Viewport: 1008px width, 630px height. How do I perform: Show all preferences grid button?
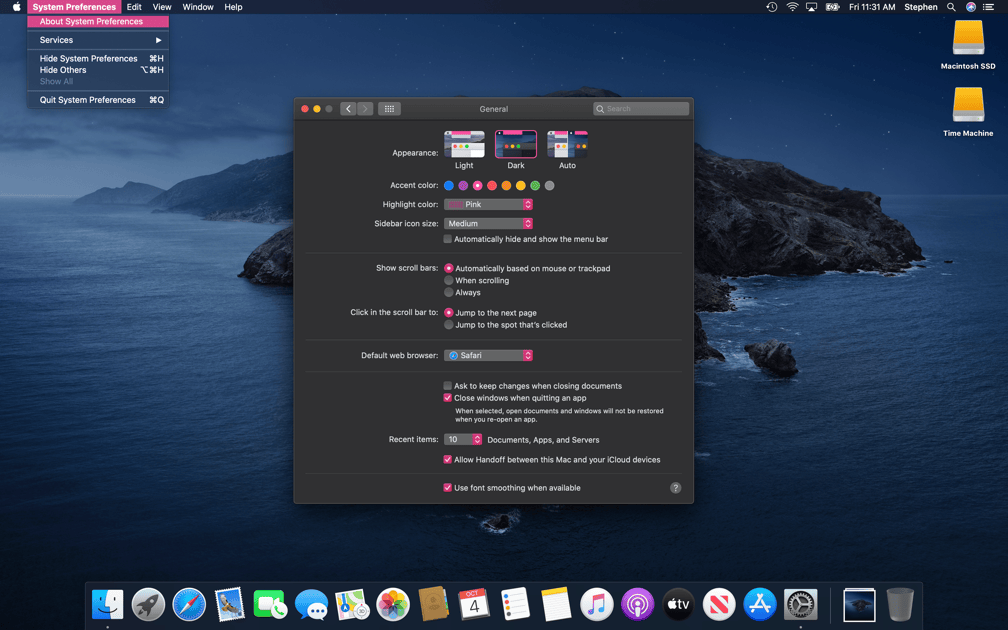tap(389, 109)
